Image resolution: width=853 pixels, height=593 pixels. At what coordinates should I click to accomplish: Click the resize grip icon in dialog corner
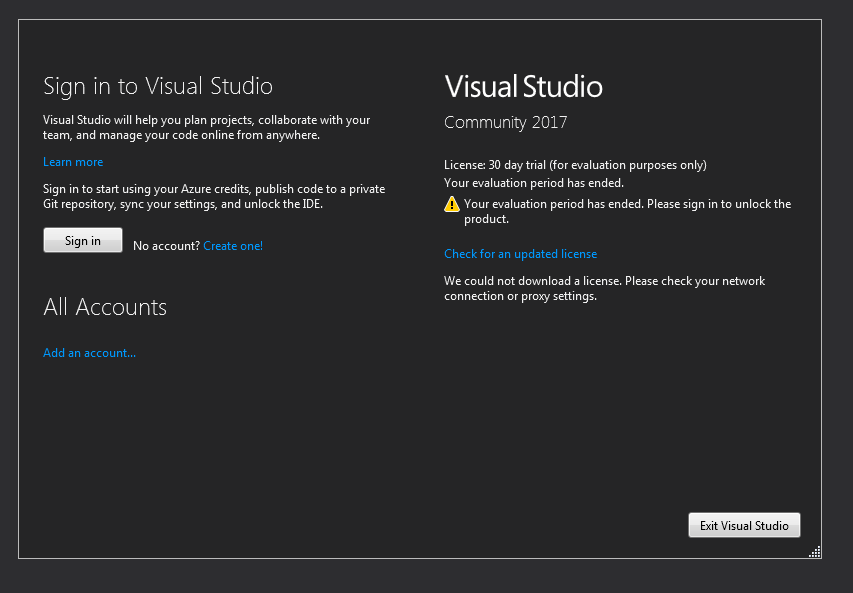point(814,552)
